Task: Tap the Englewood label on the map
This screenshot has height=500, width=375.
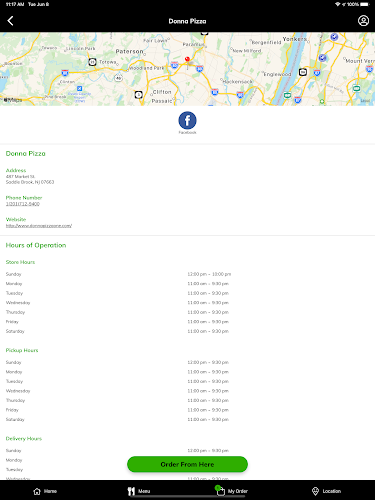Action: coord(277,74)
